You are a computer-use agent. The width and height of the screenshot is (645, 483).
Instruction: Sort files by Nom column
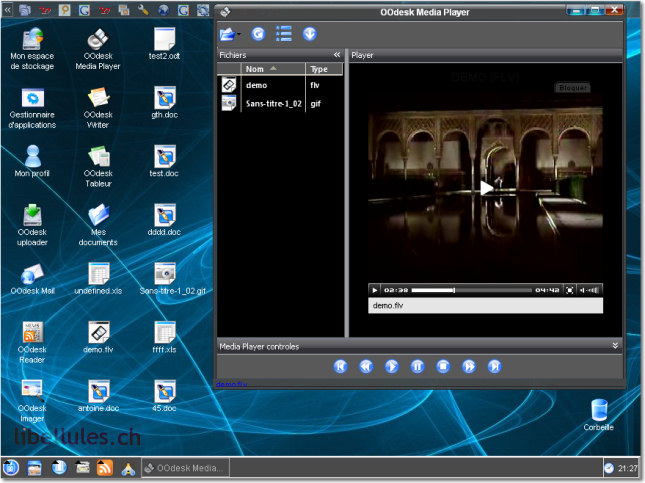click(273, 69)
